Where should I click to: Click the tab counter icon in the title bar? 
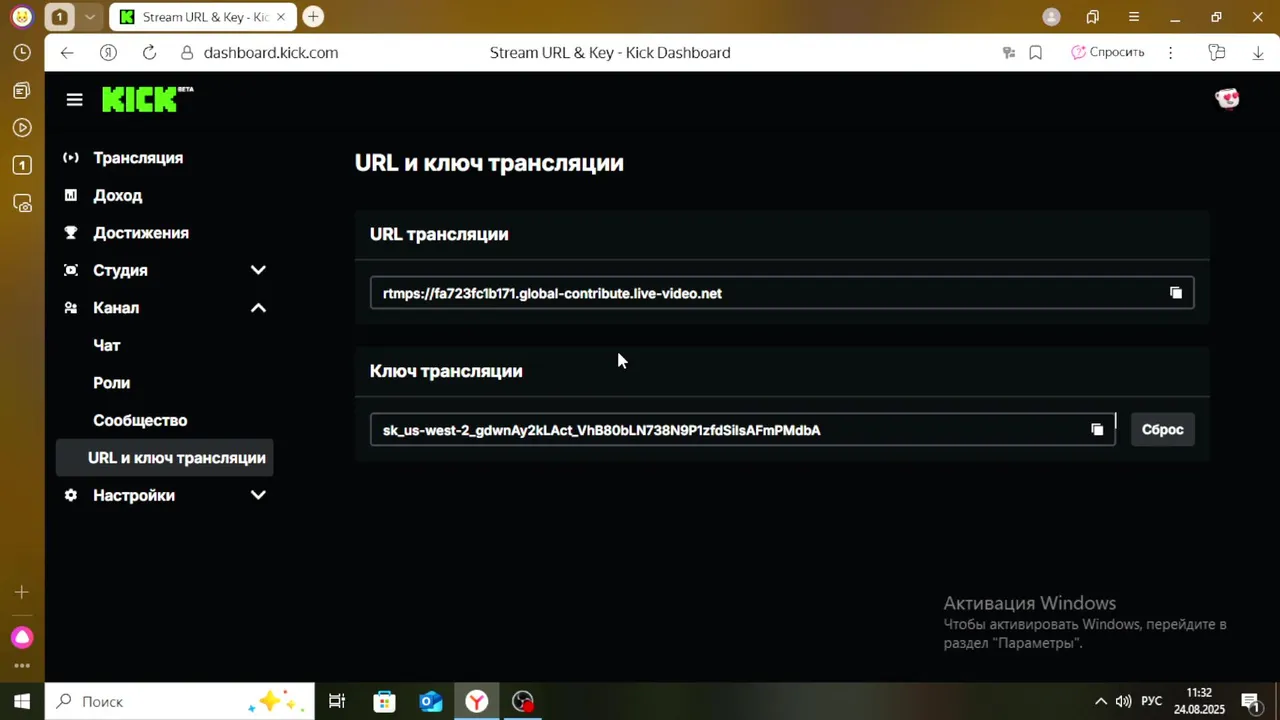coord(60,17)
